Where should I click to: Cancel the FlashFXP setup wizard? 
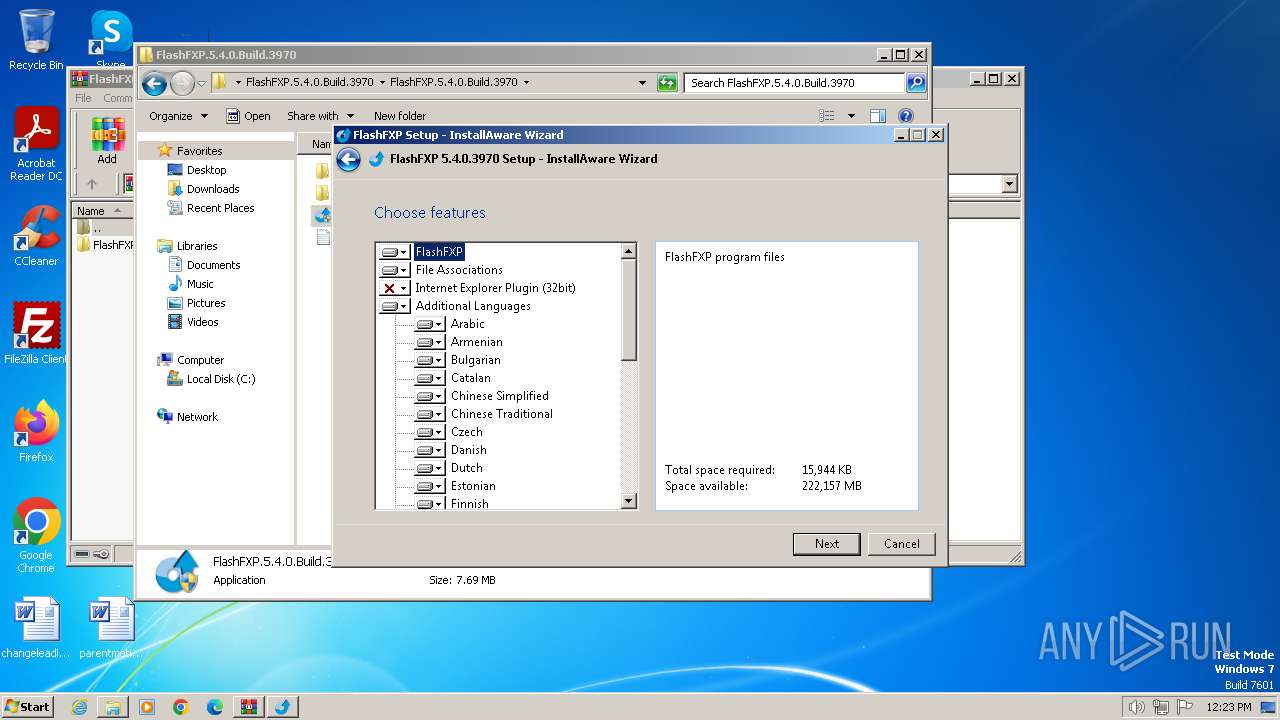pyautogui.click(x=901, y=544)
